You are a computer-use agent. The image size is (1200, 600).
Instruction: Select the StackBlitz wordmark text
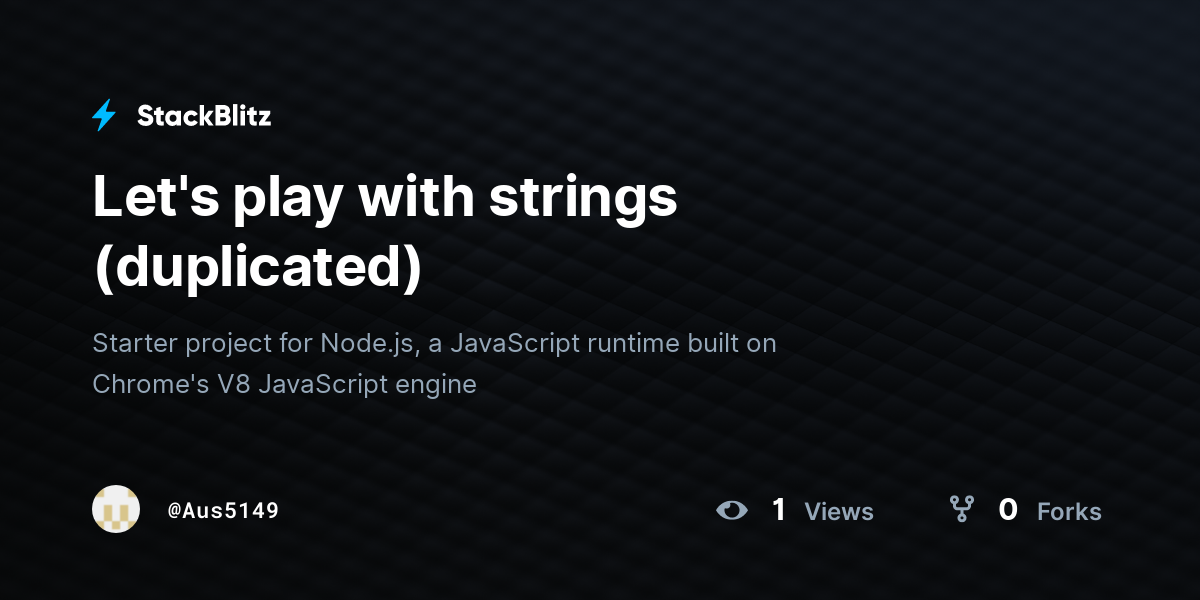(x=204, y=116)
